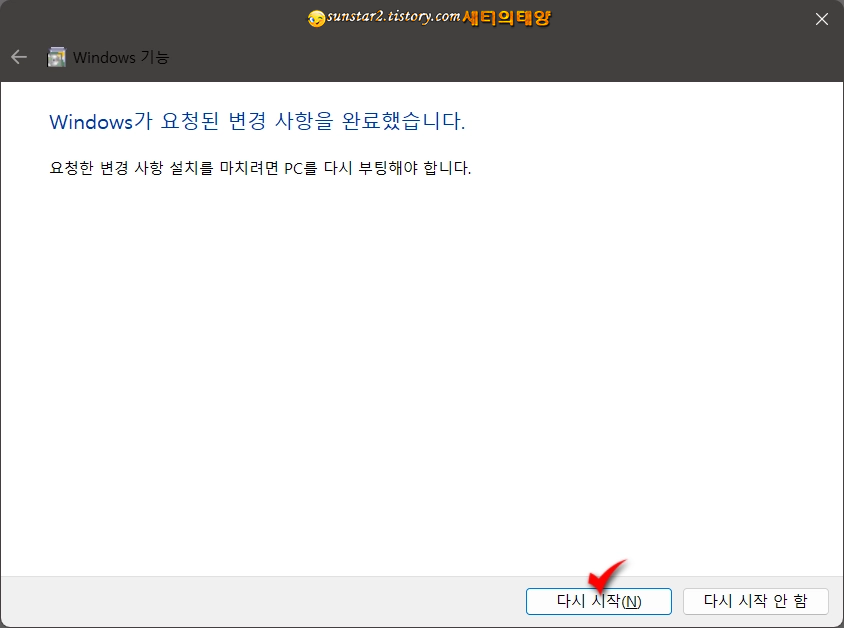
Task: Close the Windows 기능 dialog
Action: (x=821, y=19)
